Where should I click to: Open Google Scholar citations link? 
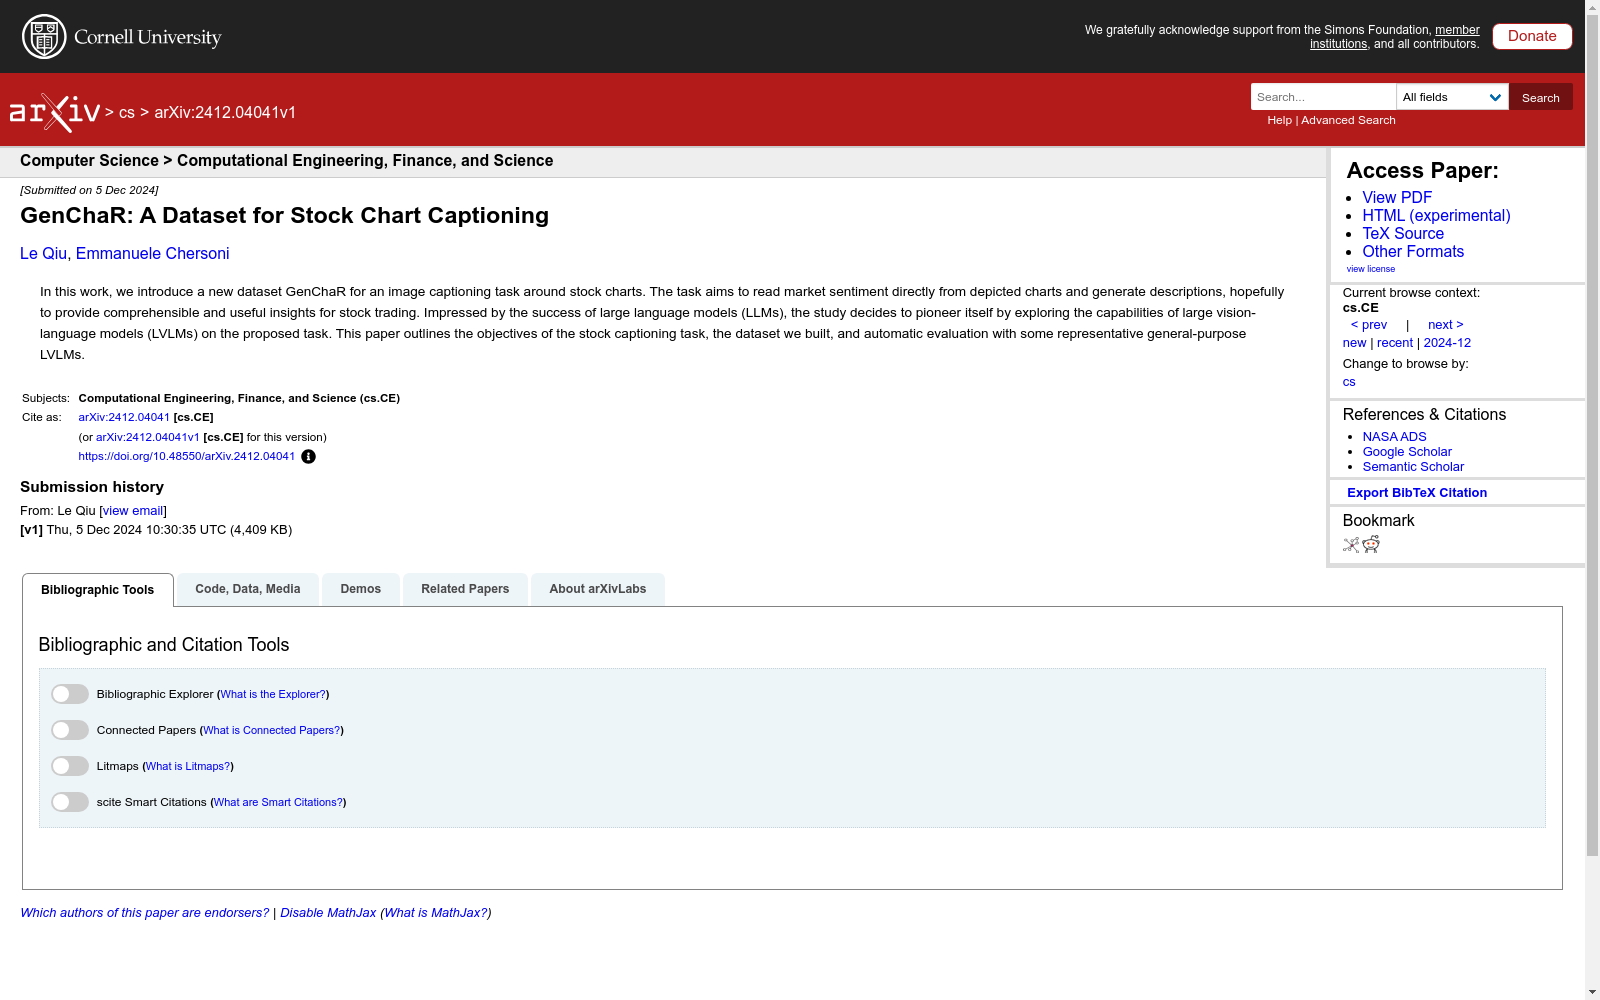pos(1407,452)
